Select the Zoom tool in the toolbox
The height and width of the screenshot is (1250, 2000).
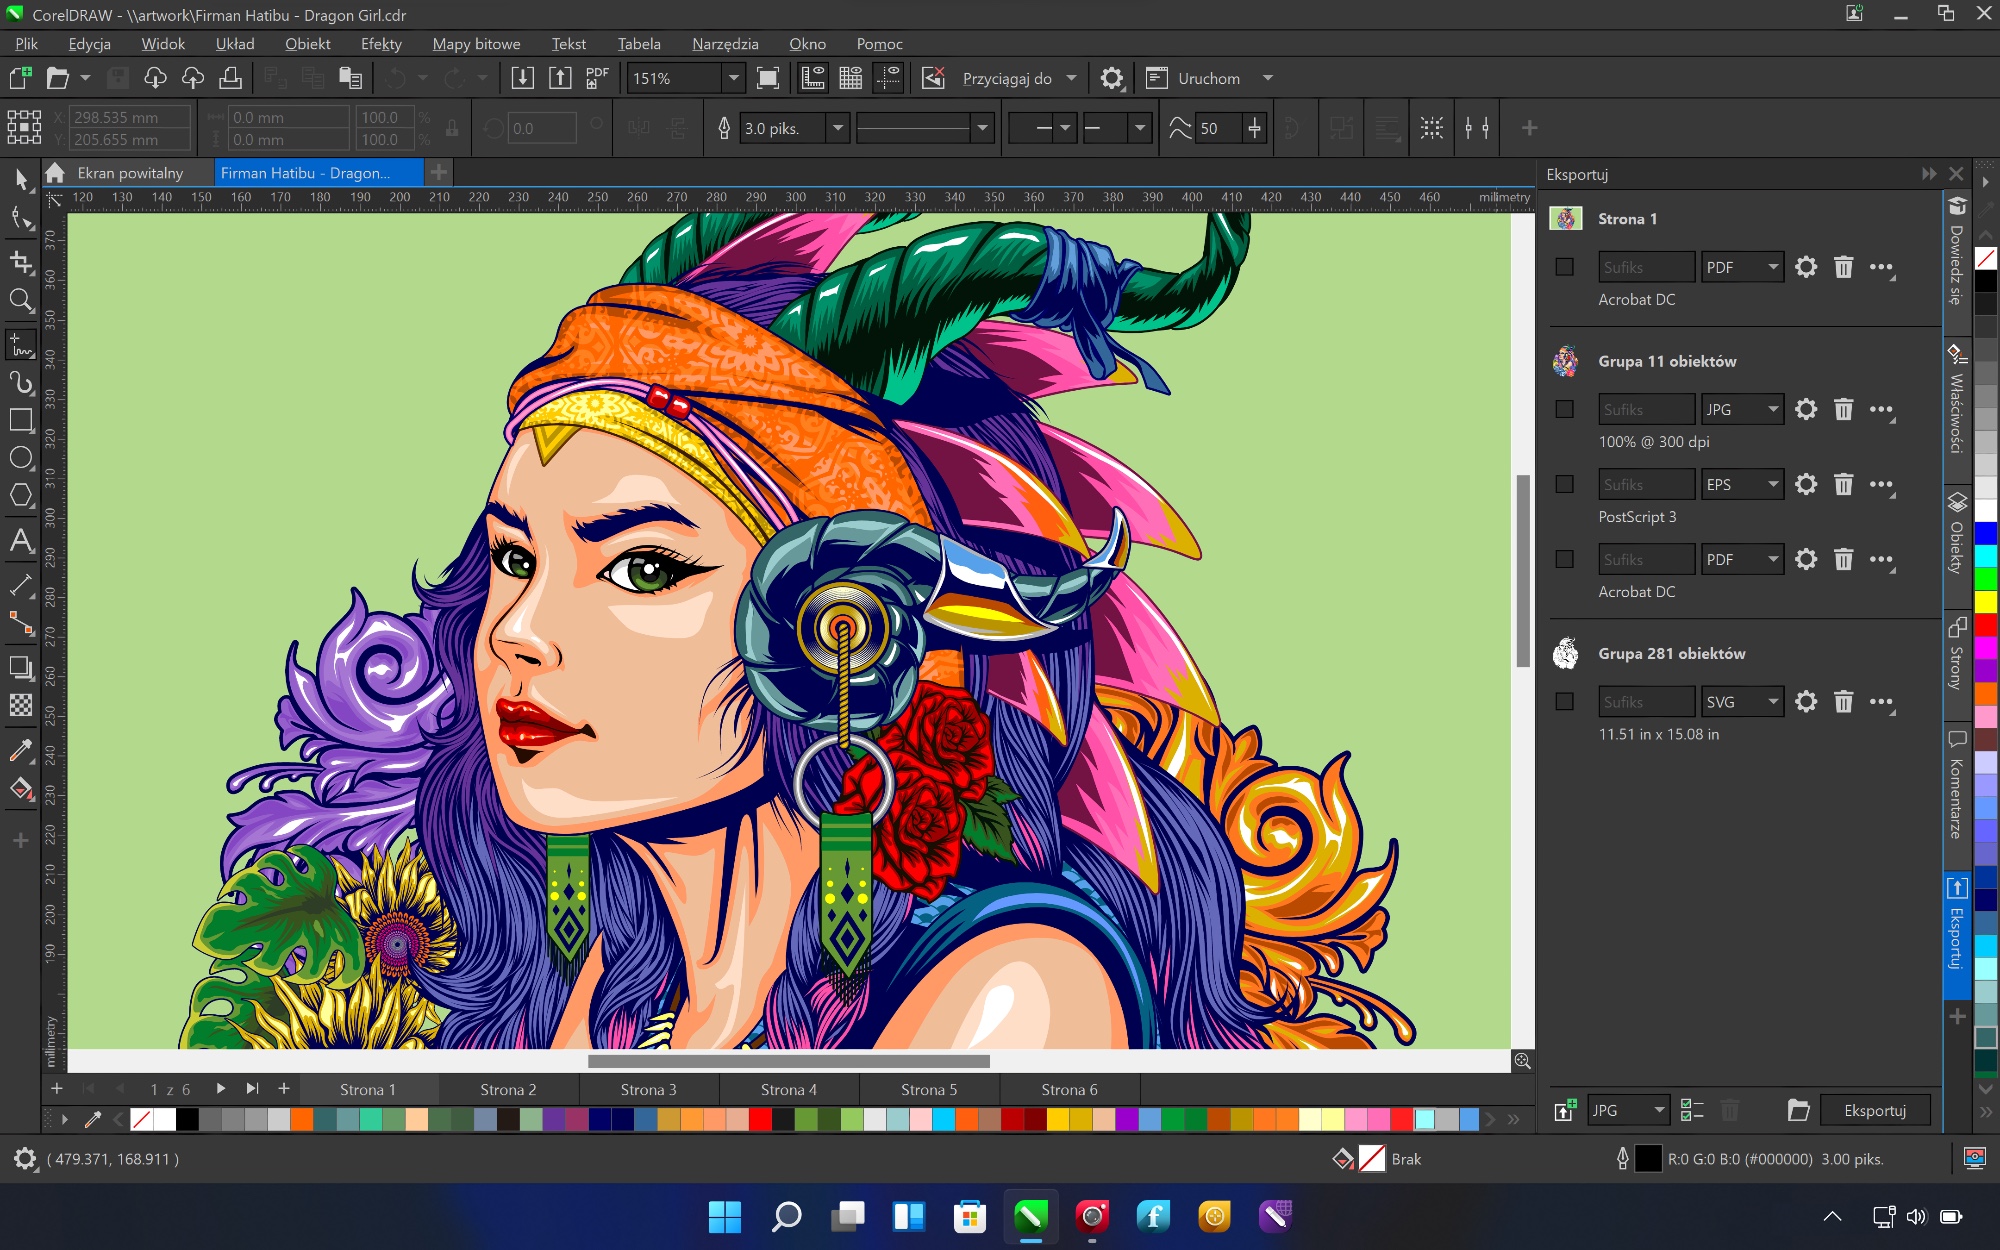tap(21, 300)
